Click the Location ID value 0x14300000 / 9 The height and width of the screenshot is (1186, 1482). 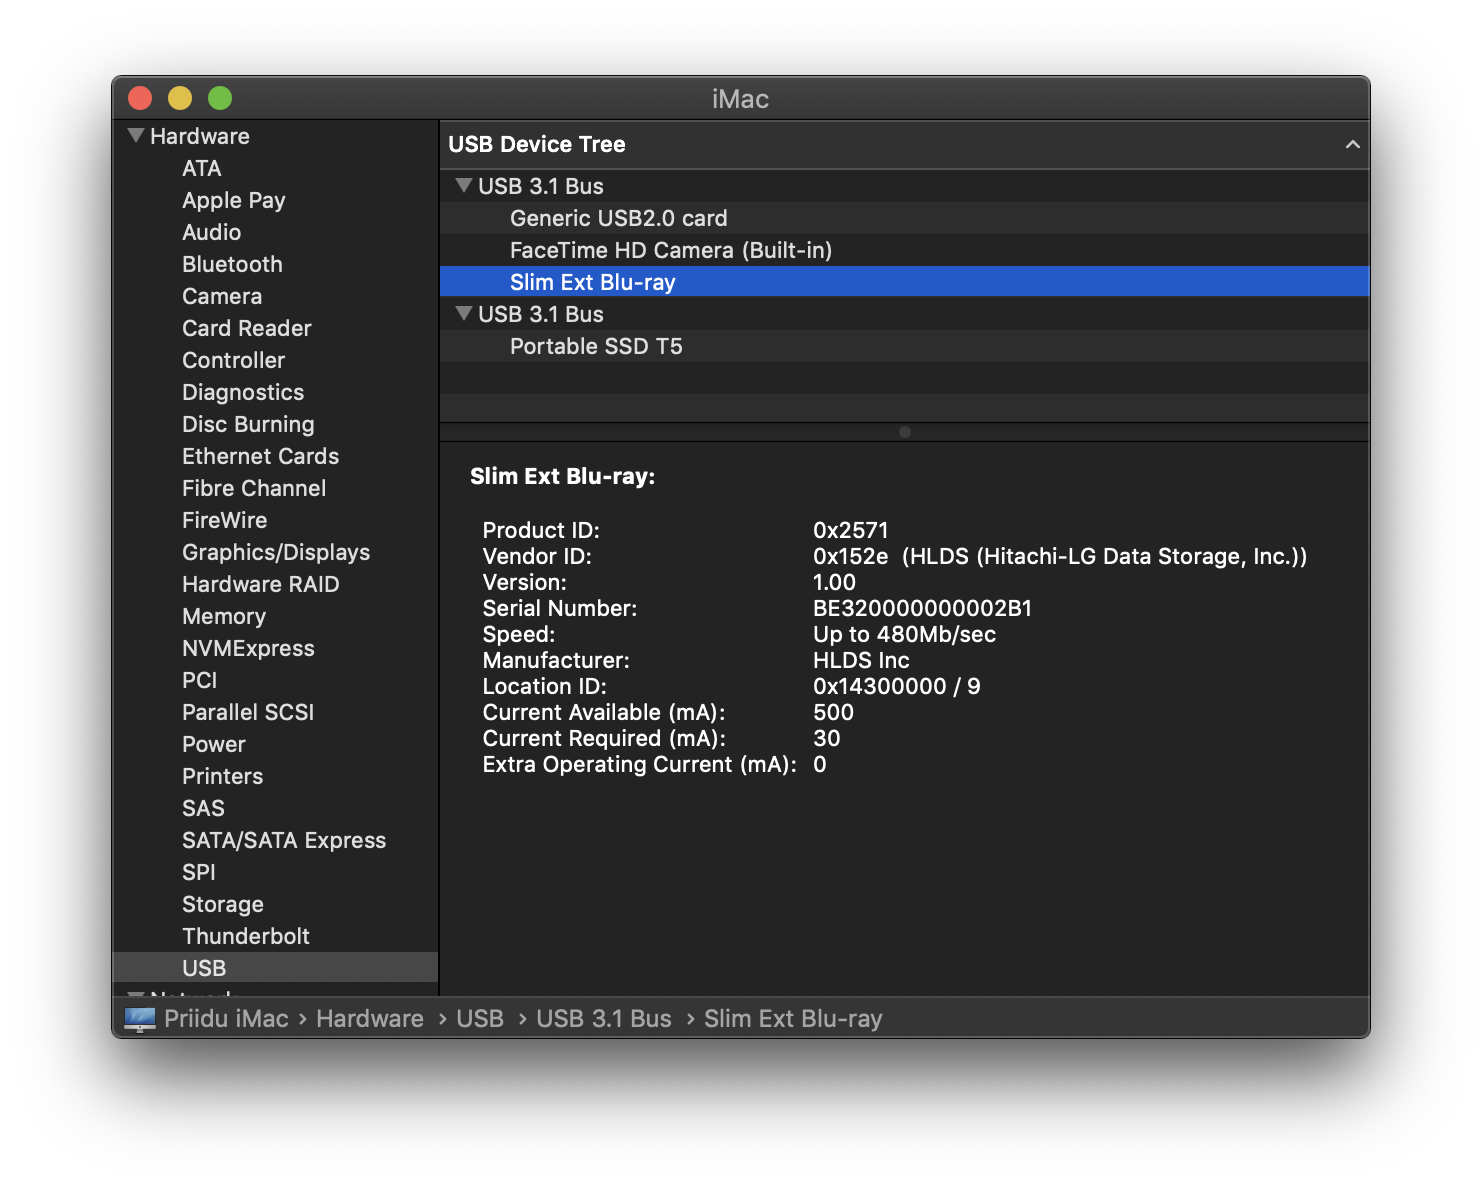[897, 686]
